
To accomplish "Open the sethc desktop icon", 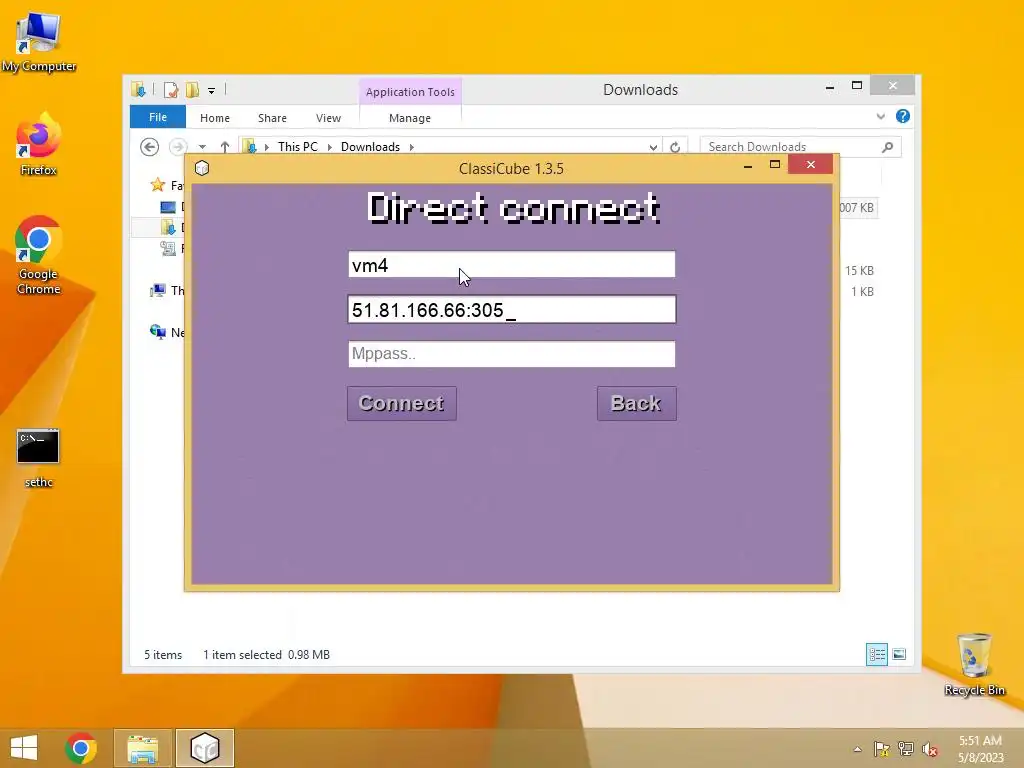I will (39, 458).
